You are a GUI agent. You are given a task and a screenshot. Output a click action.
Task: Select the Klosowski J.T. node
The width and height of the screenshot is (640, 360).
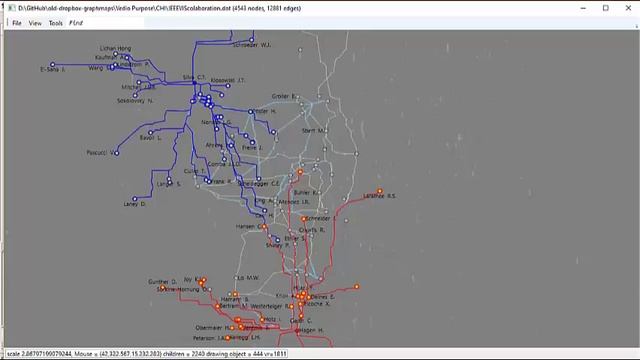228,86
